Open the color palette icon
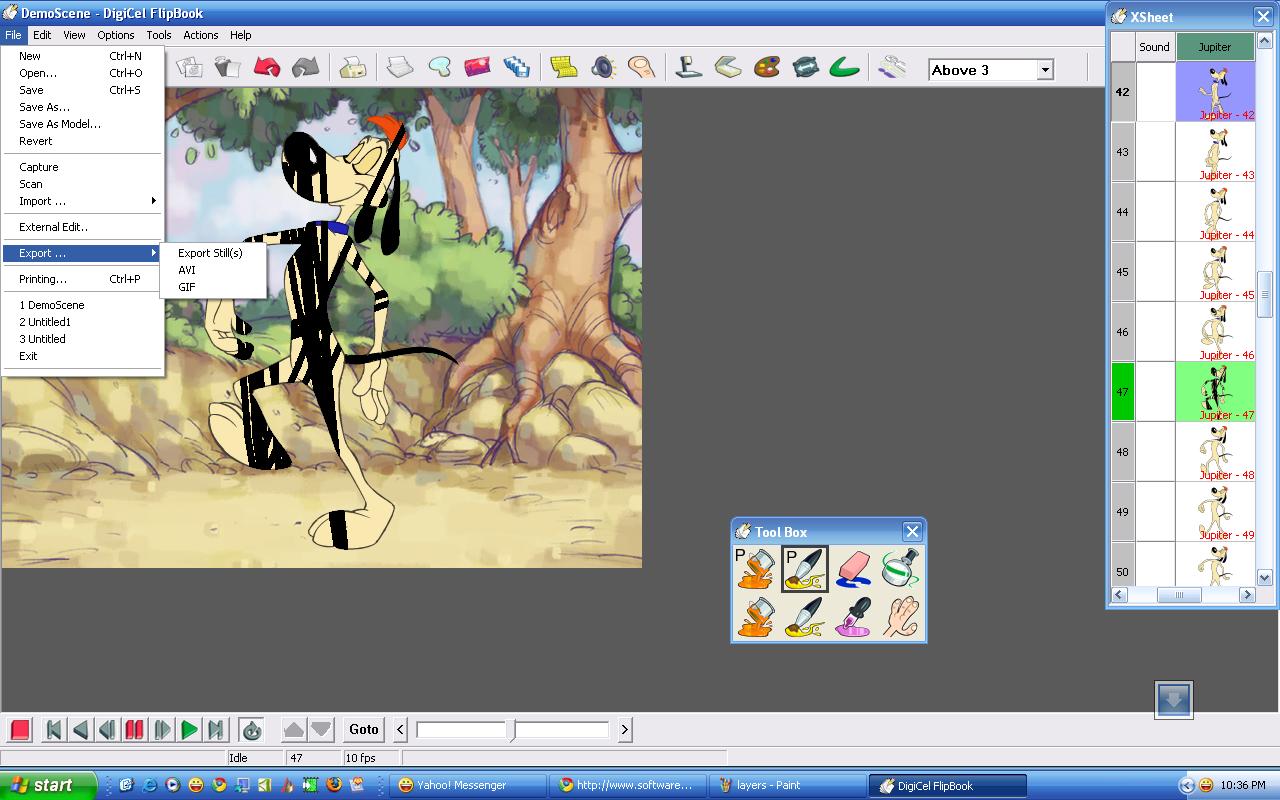Screen dimensions: 1280x800 (766, 67)
